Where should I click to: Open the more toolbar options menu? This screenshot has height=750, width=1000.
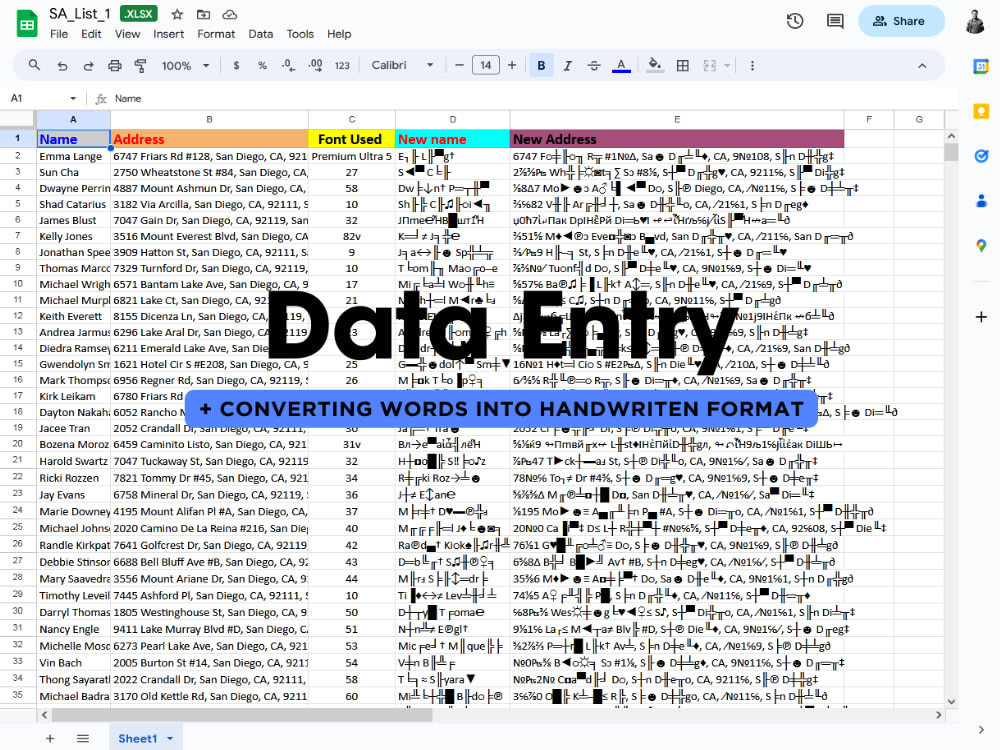pyautogui.click(x=753, y=66)
